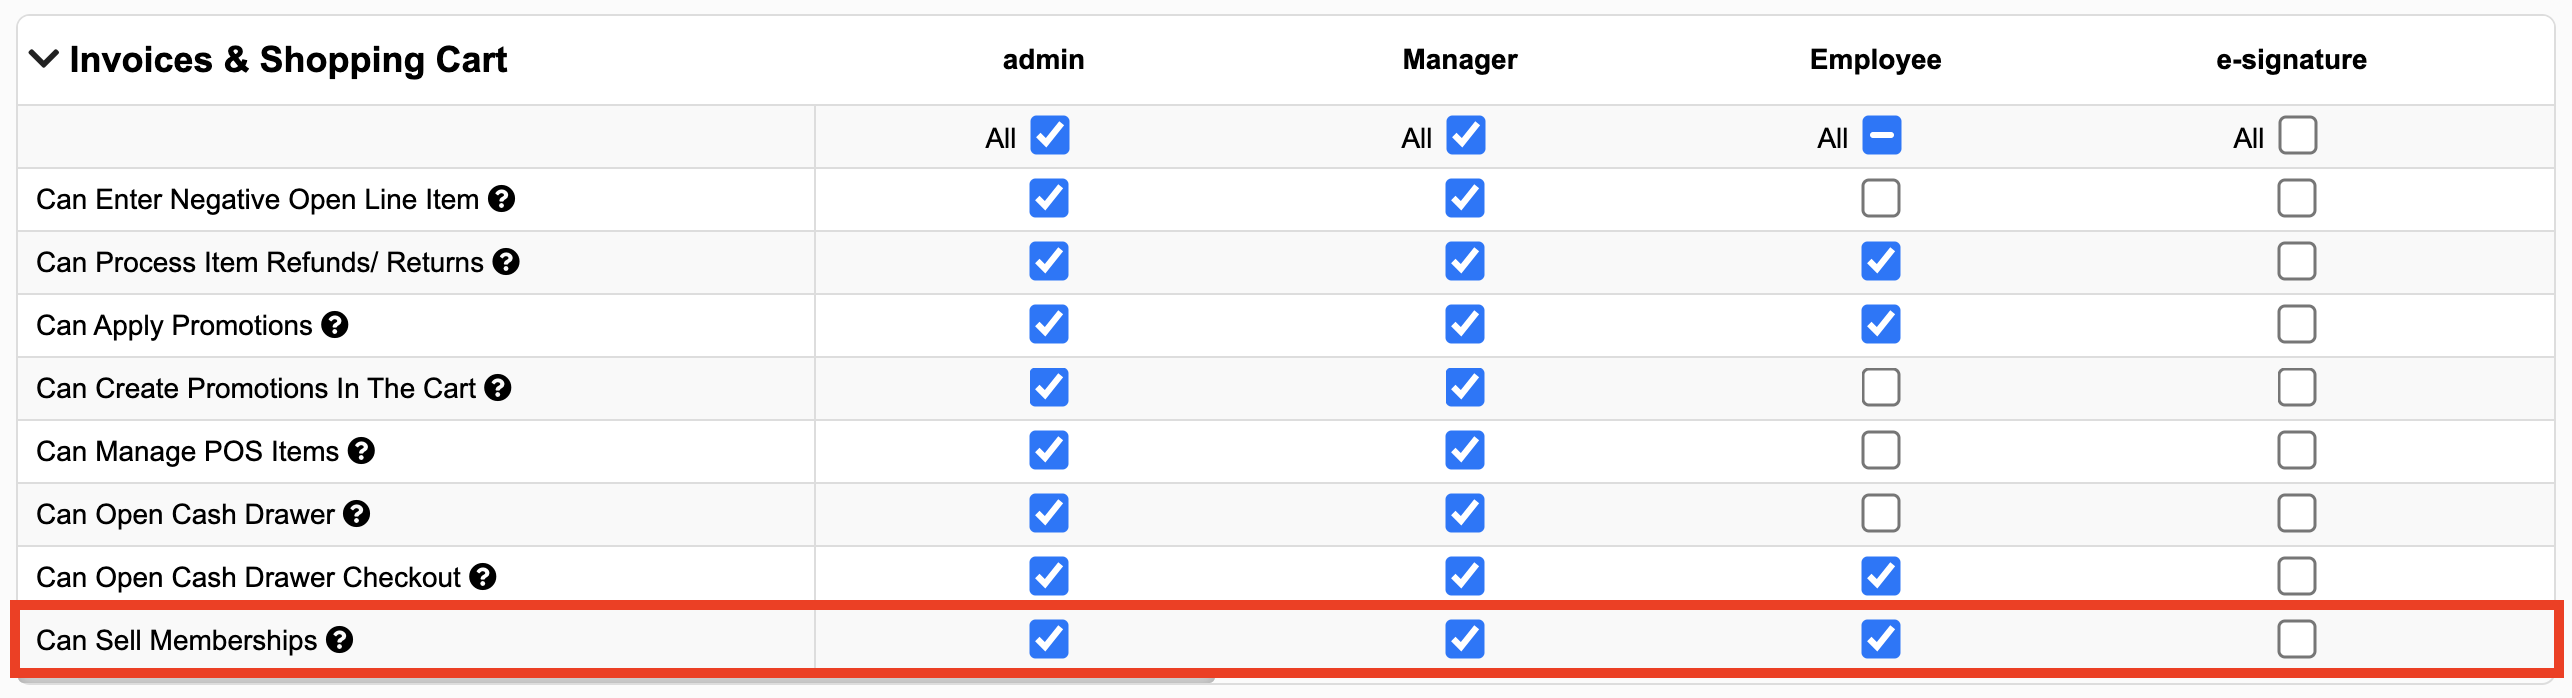This screenshot has width=2572, height=698.
Task: Enable All permissions for e-signature
Action: pyautogui.click(x=2297, y=136)
